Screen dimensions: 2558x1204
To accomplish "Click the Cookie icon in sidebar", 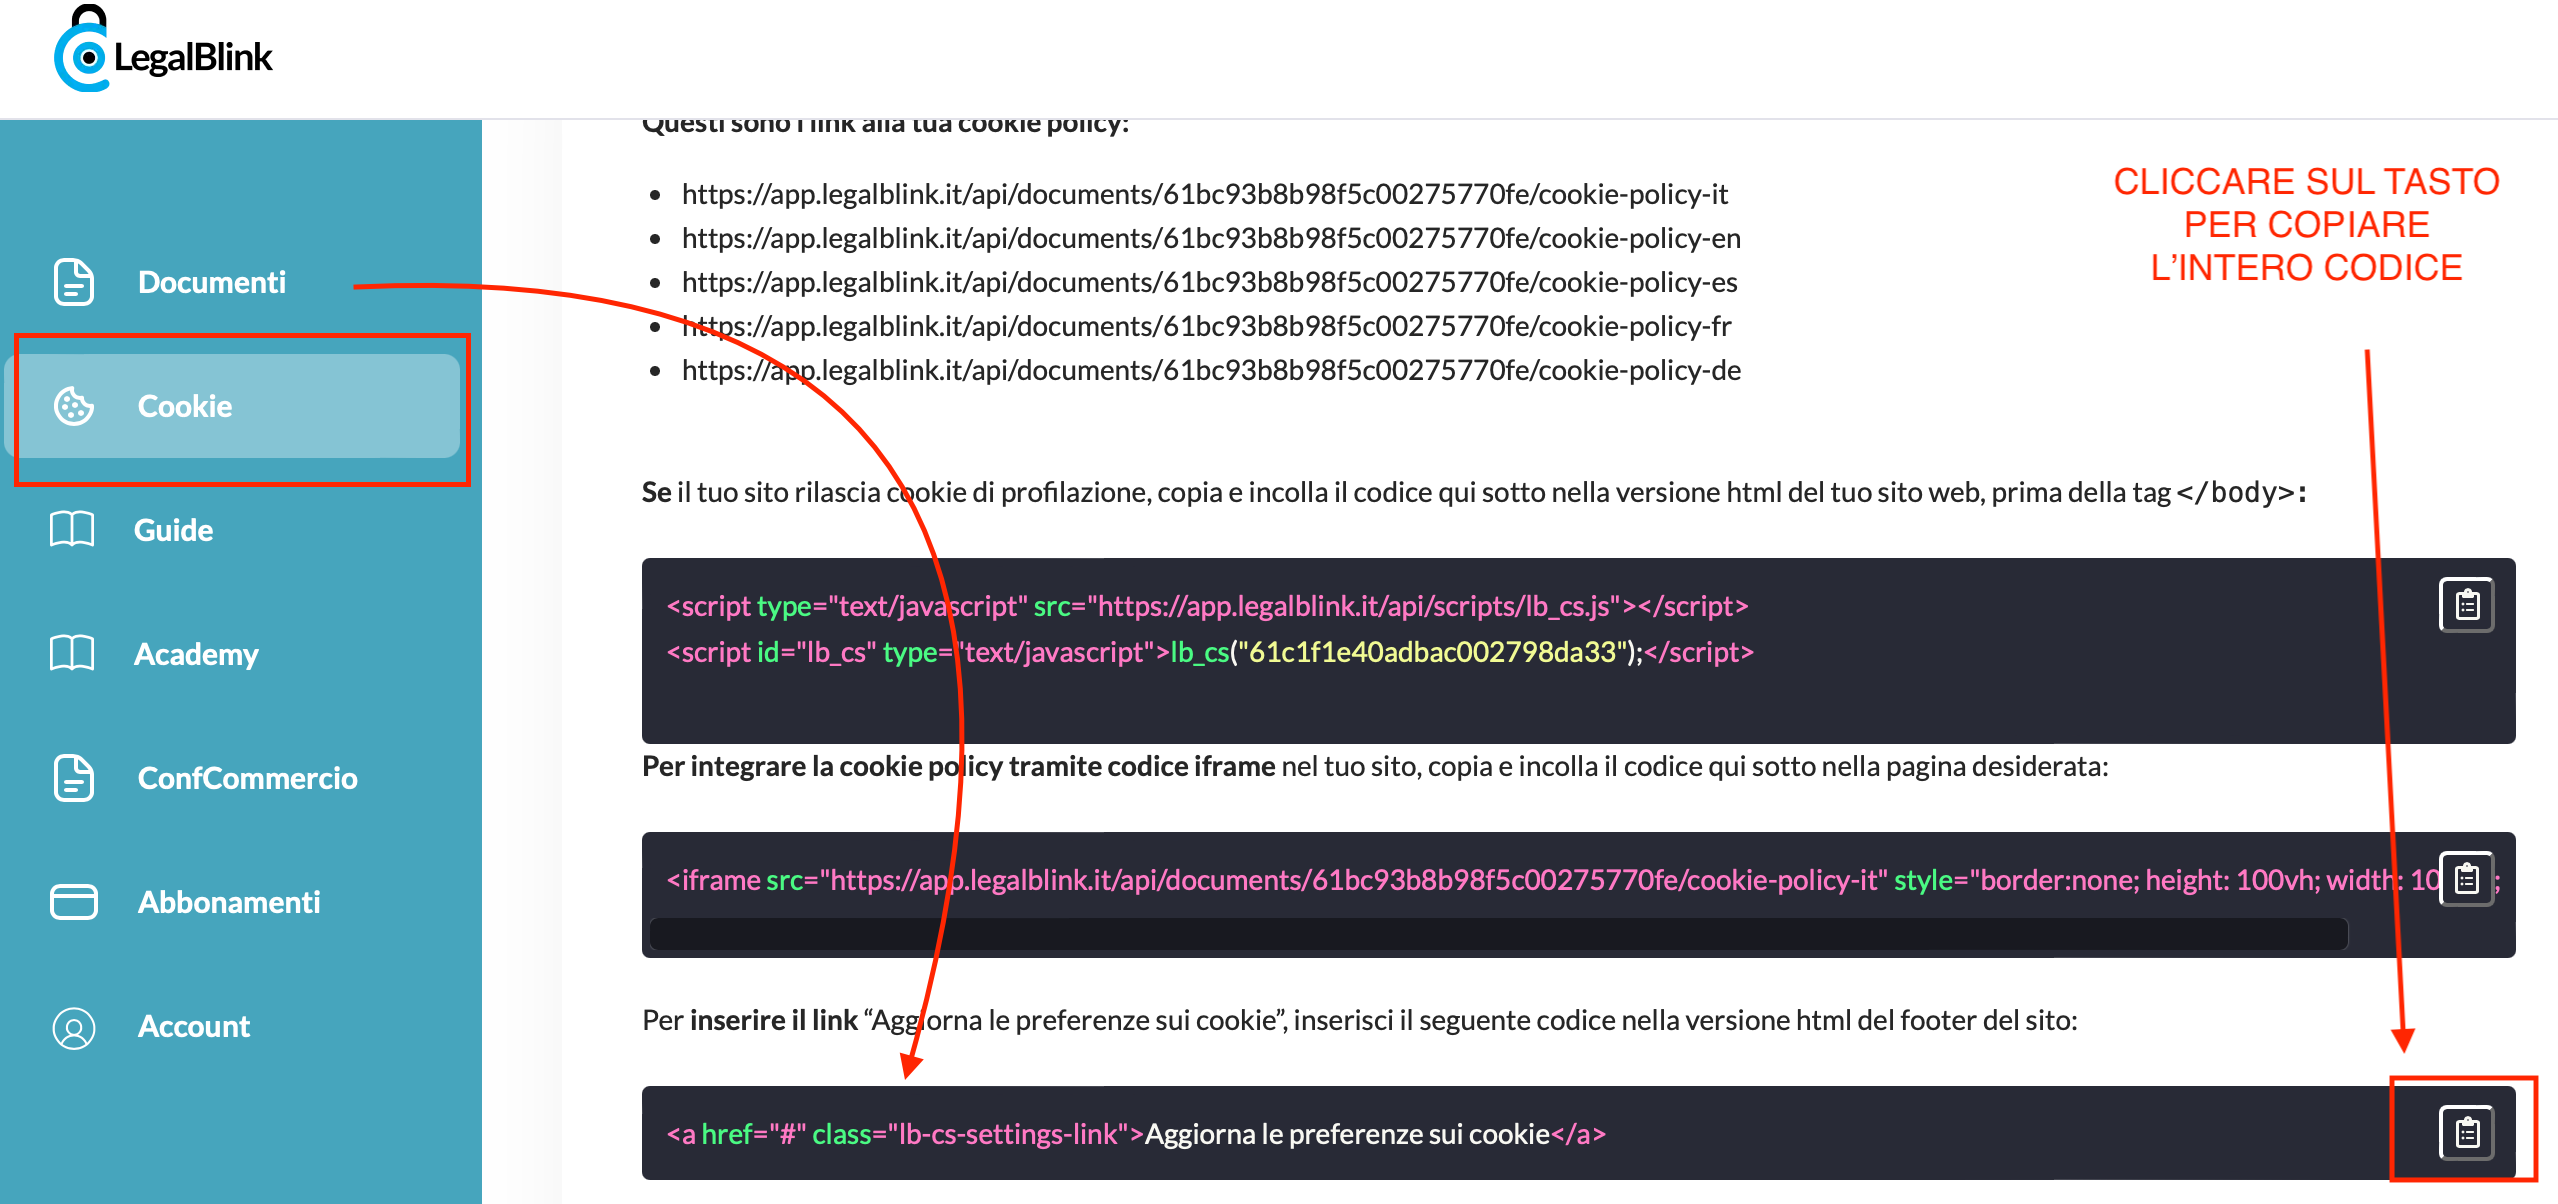I will 74,406.
